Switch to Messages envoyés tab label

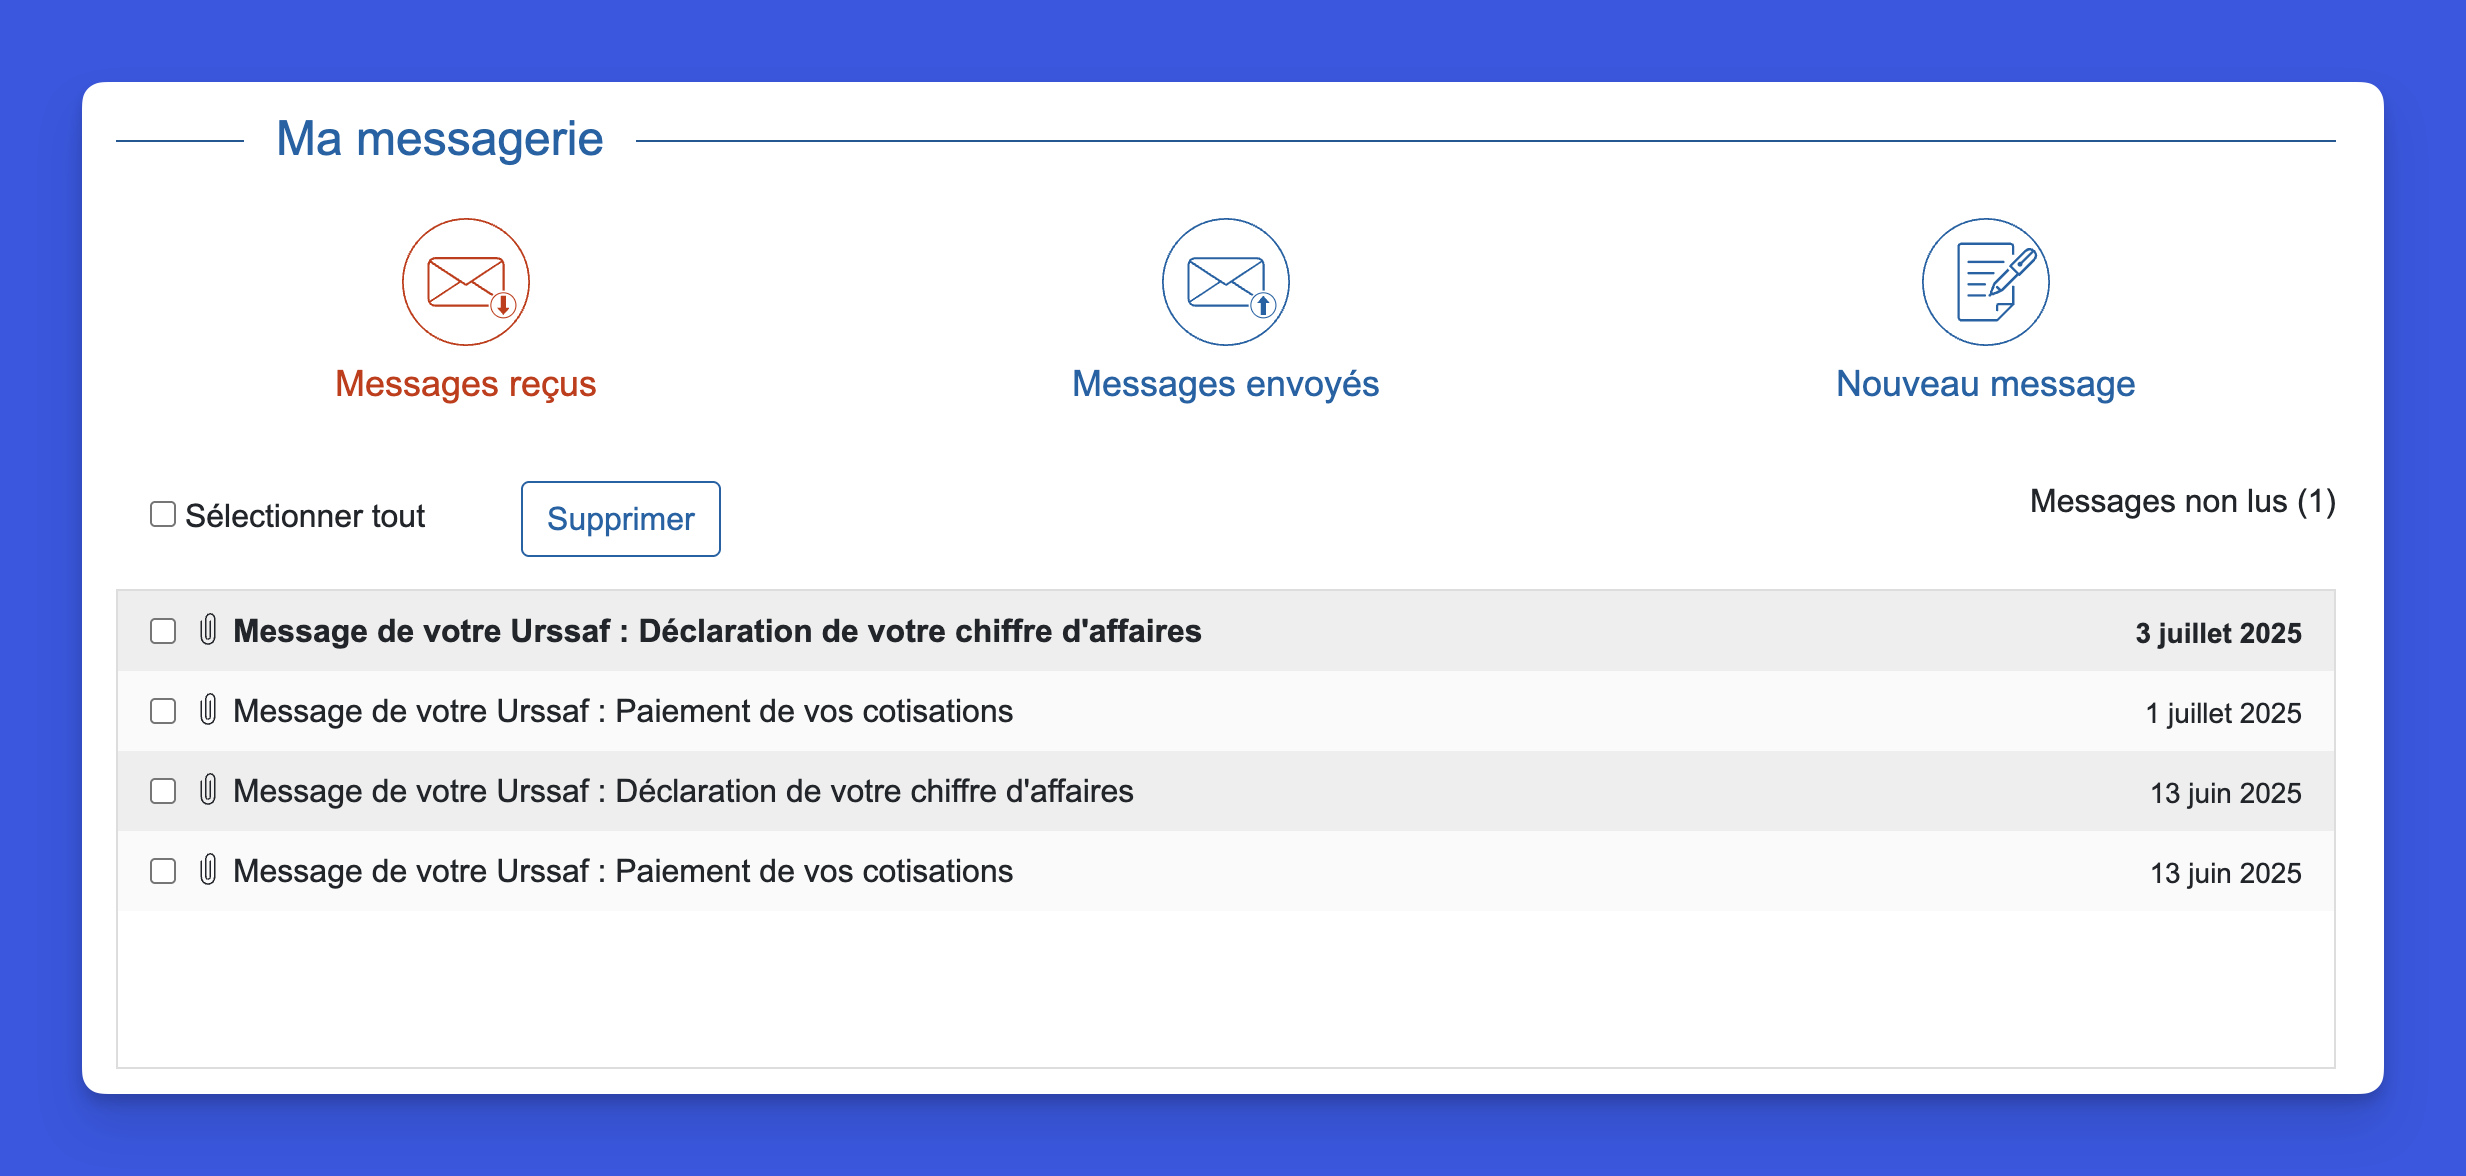[1226, 384]
